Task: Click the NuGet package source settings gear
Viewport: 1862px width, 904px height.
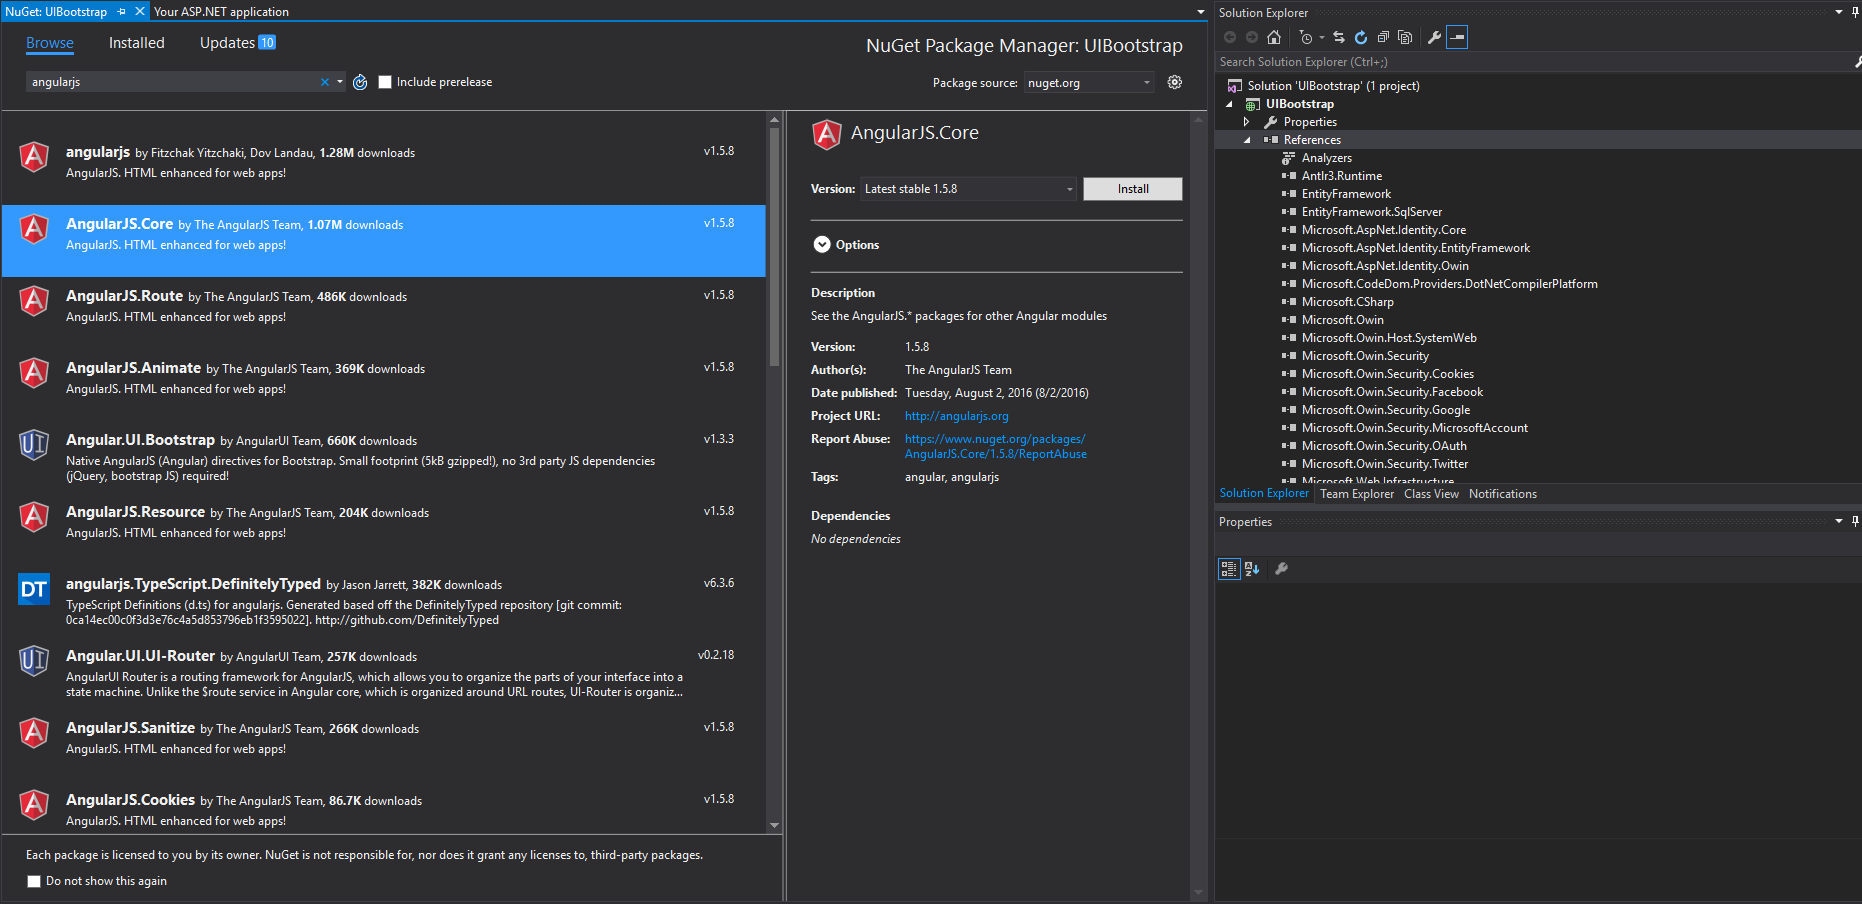Action: pyautogui.click(x=1175, y=82)
